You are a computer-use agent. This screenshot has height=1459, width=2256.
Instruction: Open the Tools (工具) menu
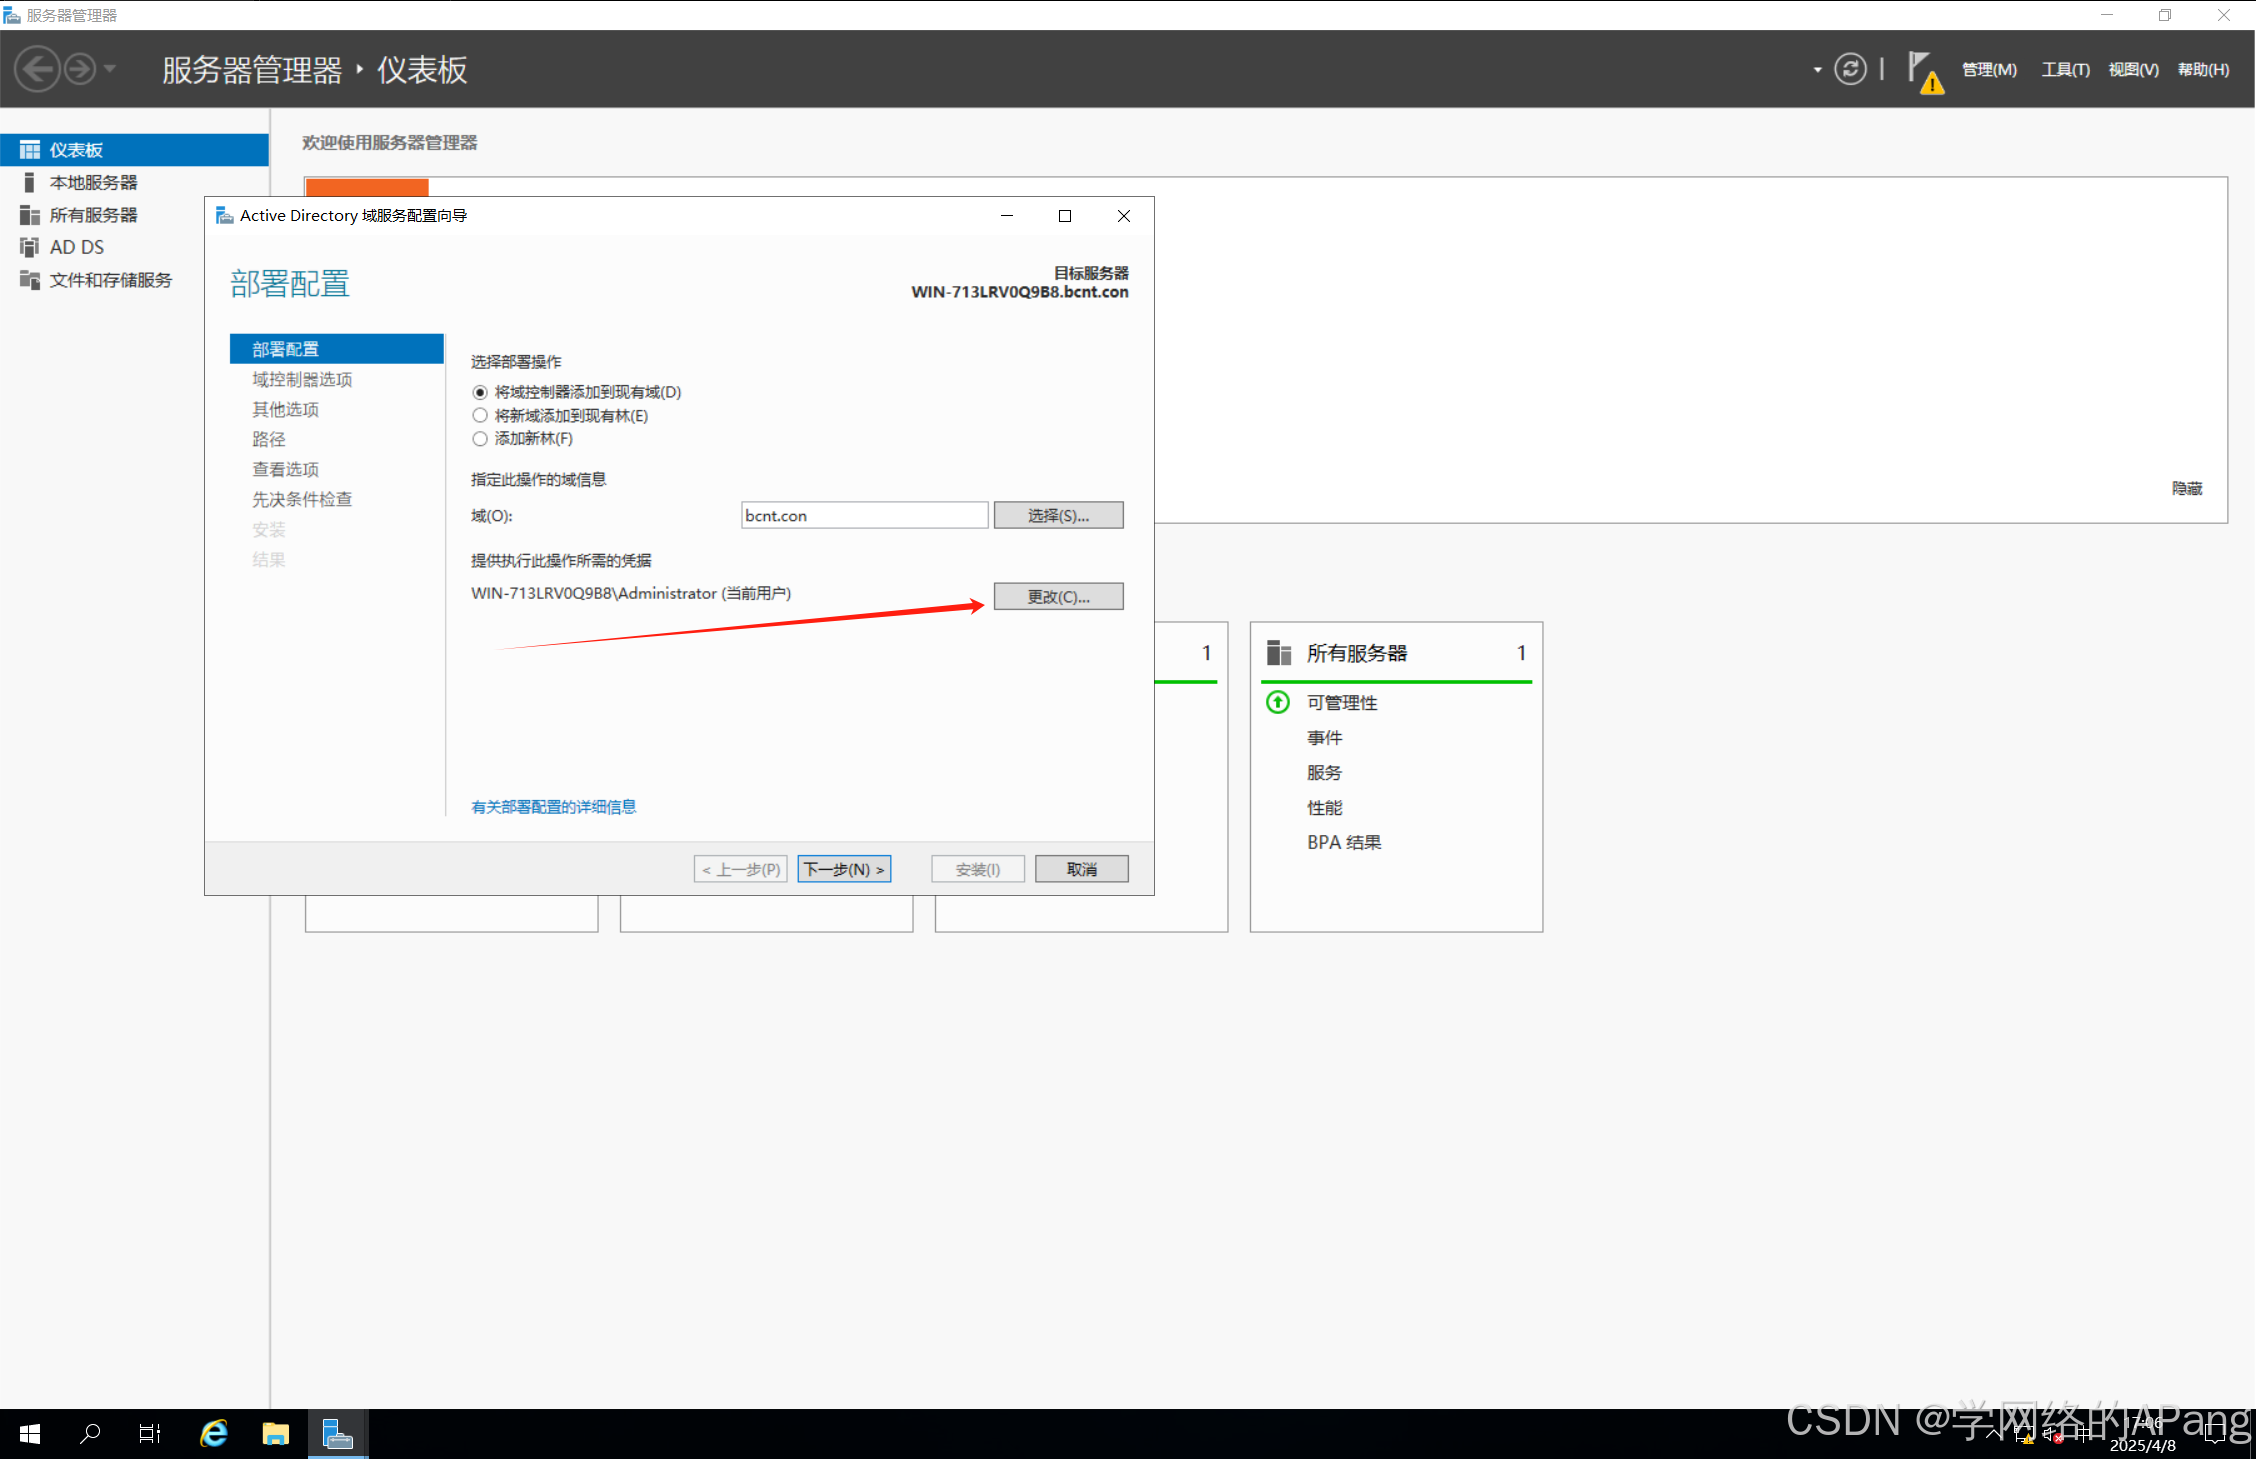(2065, 70)
